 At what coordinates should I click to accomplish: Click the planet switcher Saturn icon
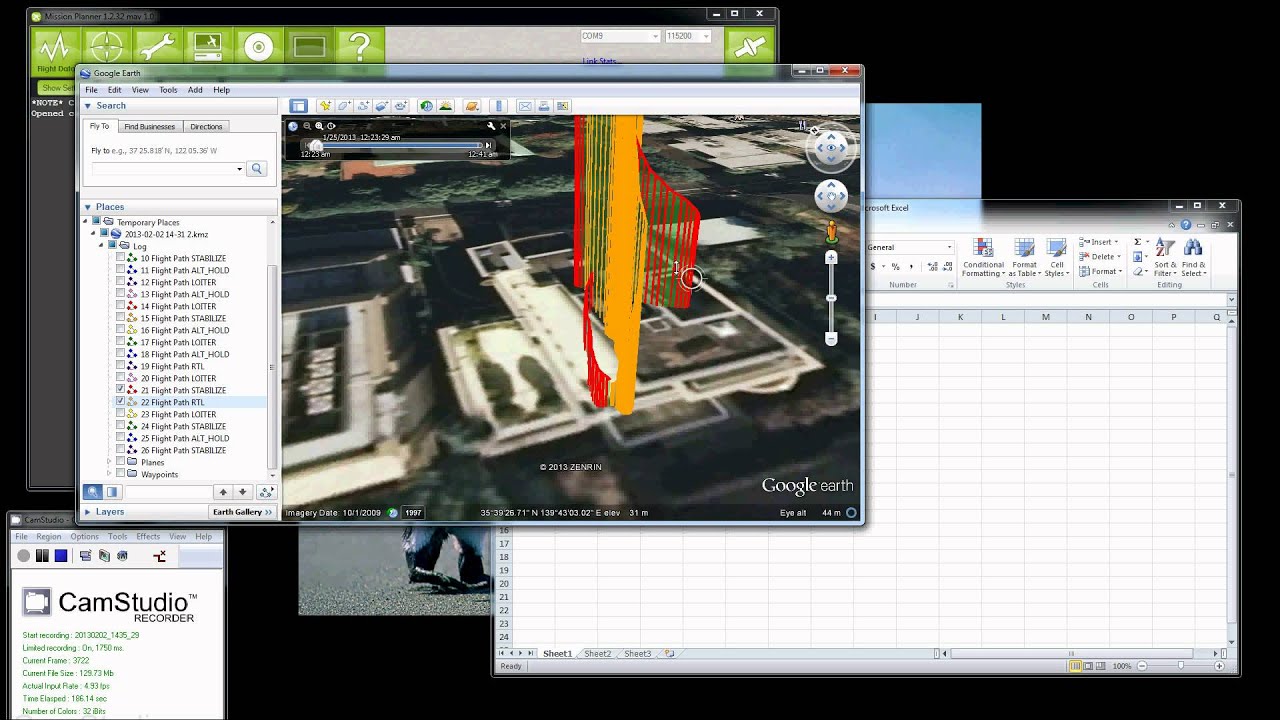[x=472, y=106]
